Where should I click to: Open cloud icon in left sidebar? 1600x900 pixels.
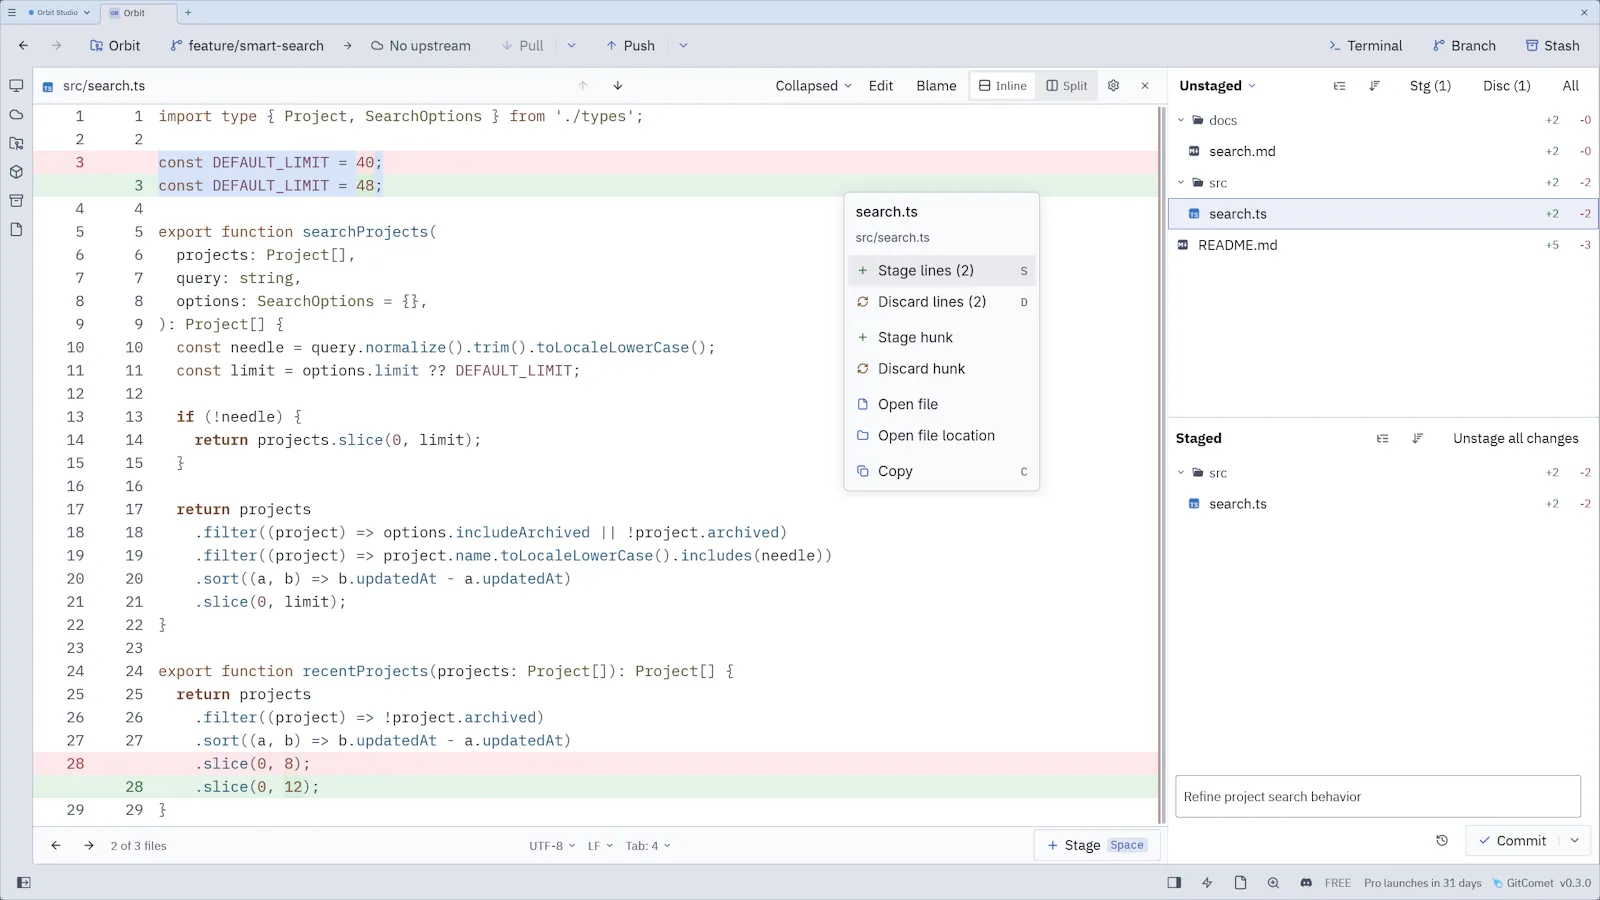16,115
